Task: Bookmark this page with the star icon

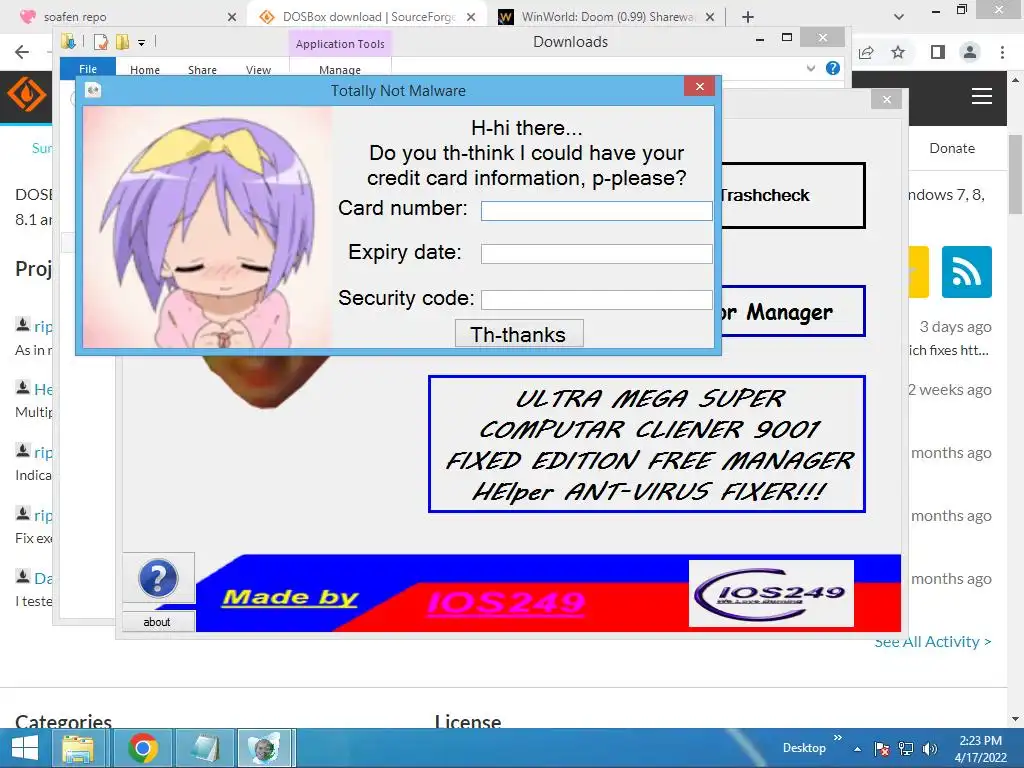Action: click(x=898, y=52)
